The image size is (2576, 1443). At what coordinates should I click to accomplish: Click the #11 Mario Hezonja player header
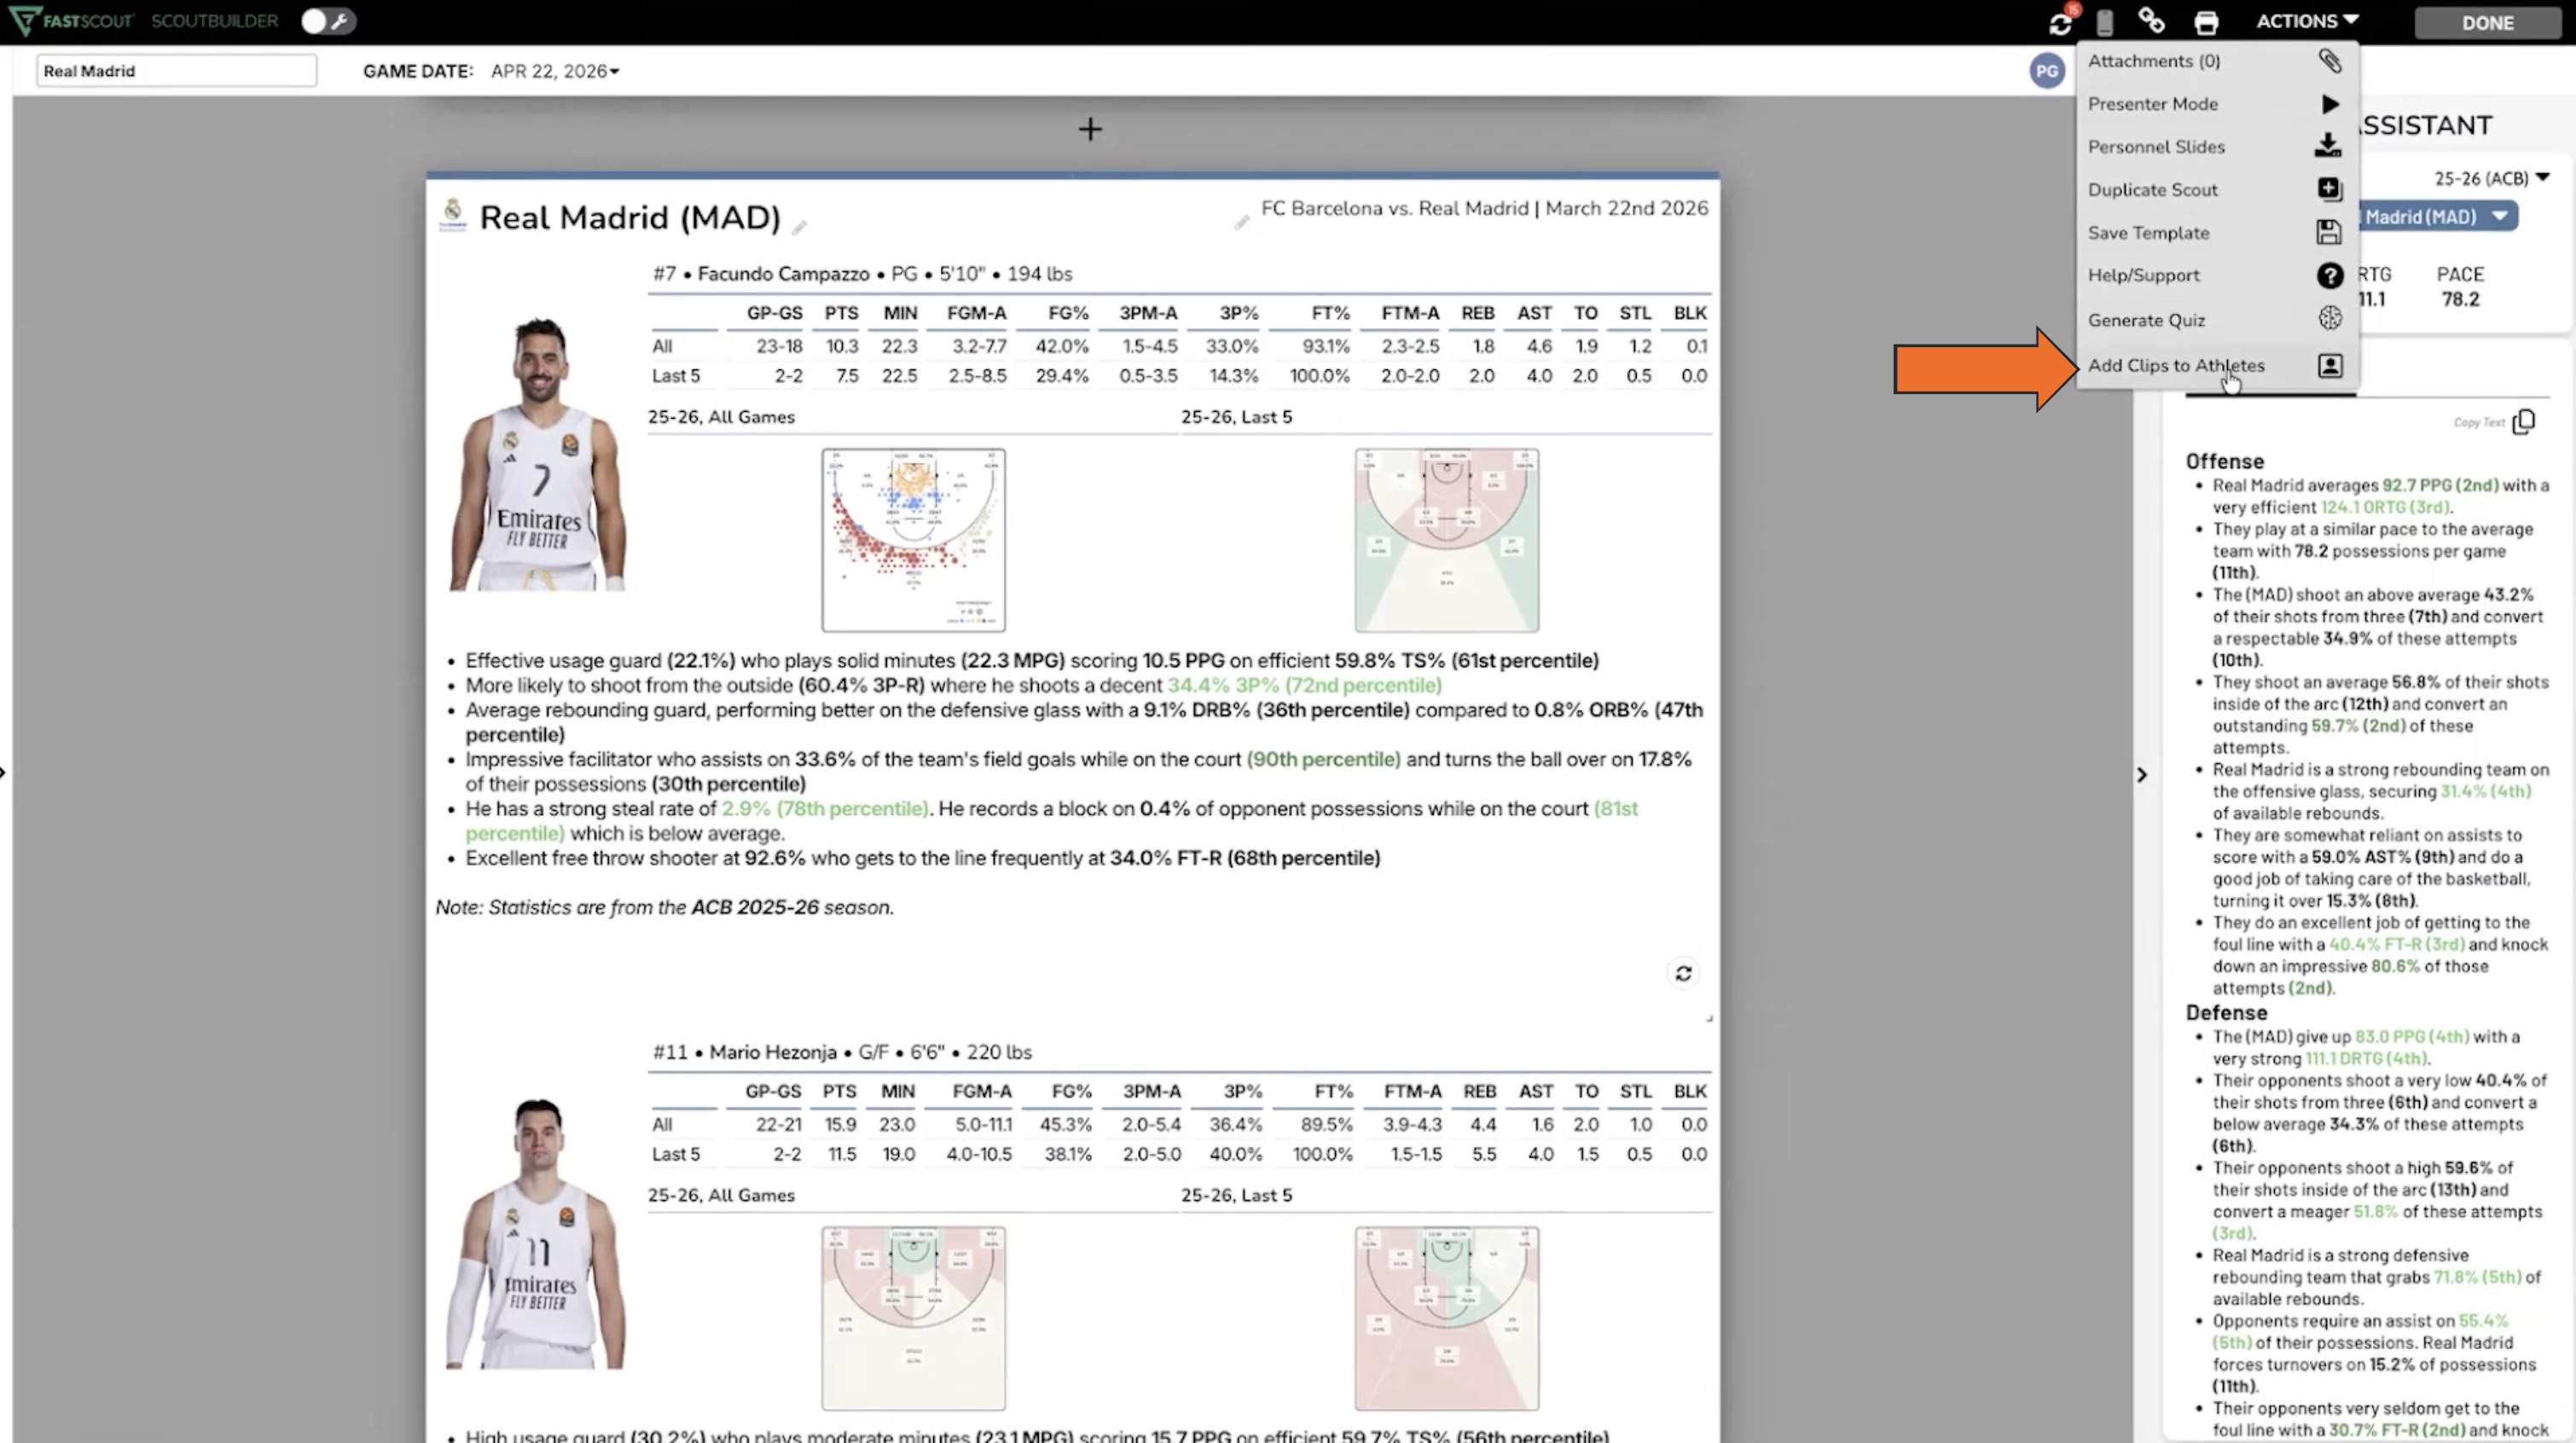[x=842, y=1052]
